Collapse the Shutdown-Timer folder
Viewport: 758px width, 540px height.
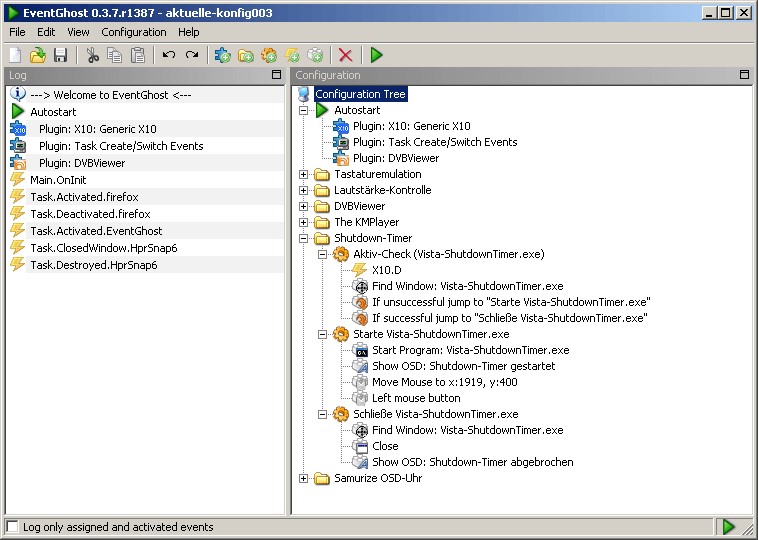point(305,239)
